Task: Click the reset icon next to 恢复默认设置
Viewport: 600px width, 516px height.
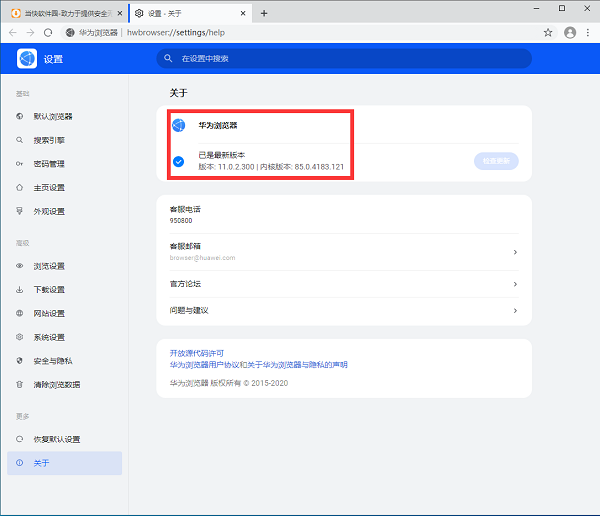Action: [x=20, y=439]
